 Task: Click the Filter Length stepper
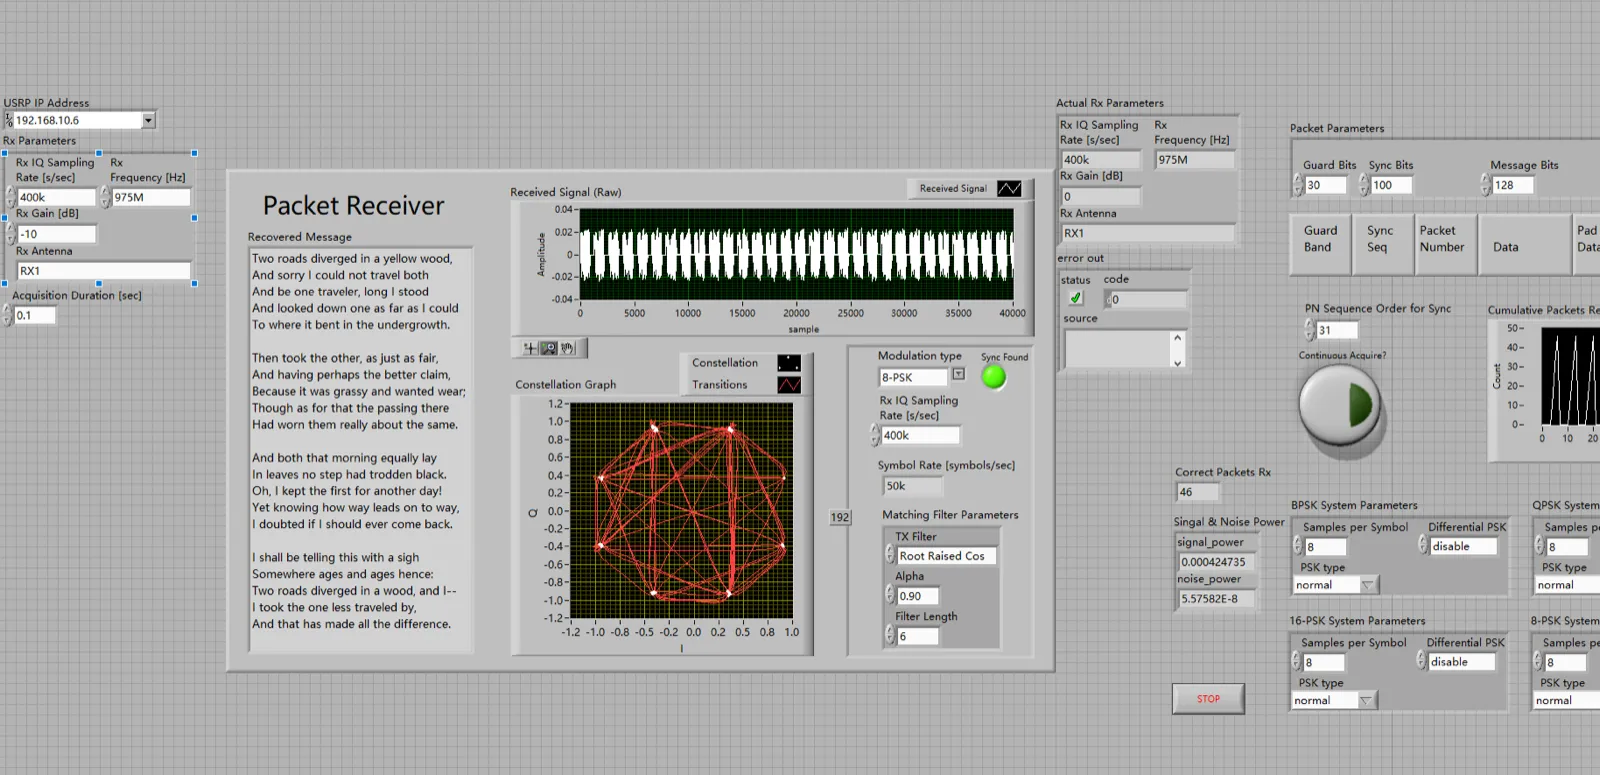[890, 636]
